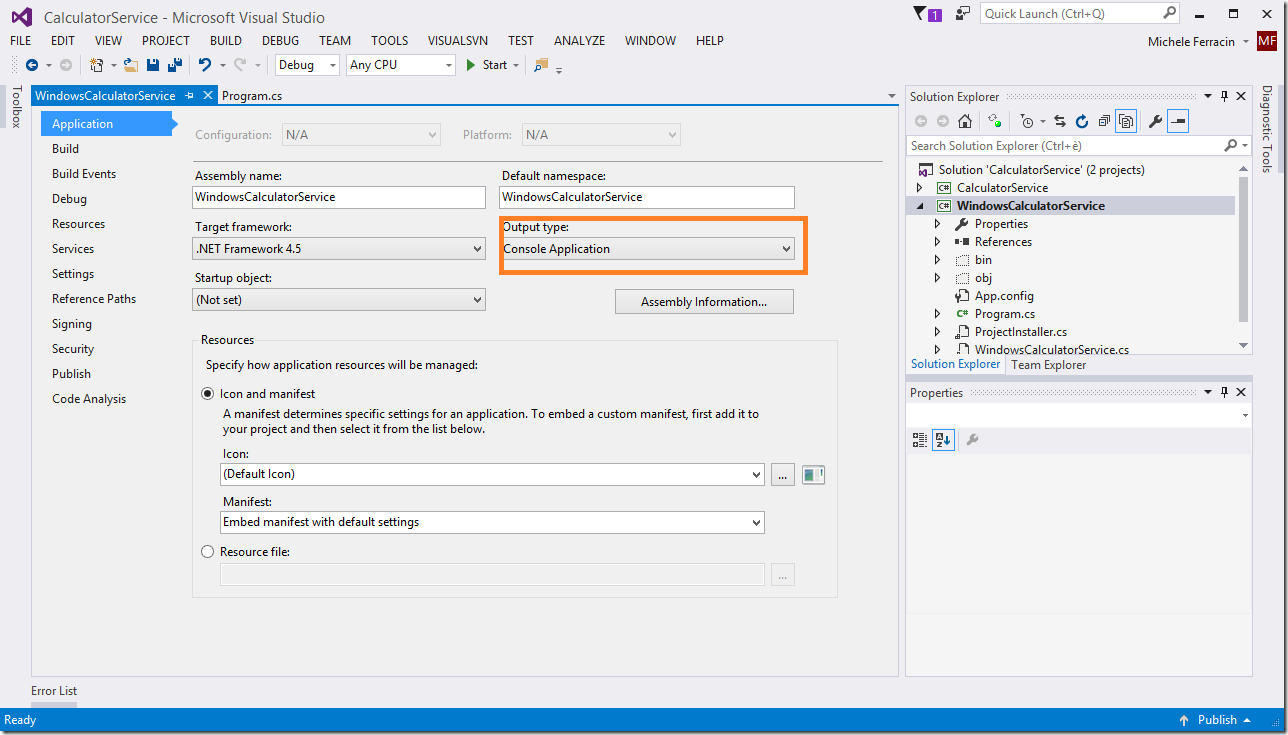Image resolution: width=1288 pixels, height=735 pixels.
Task: Switch to the Program.cs tab
Action: pos(251,96)
